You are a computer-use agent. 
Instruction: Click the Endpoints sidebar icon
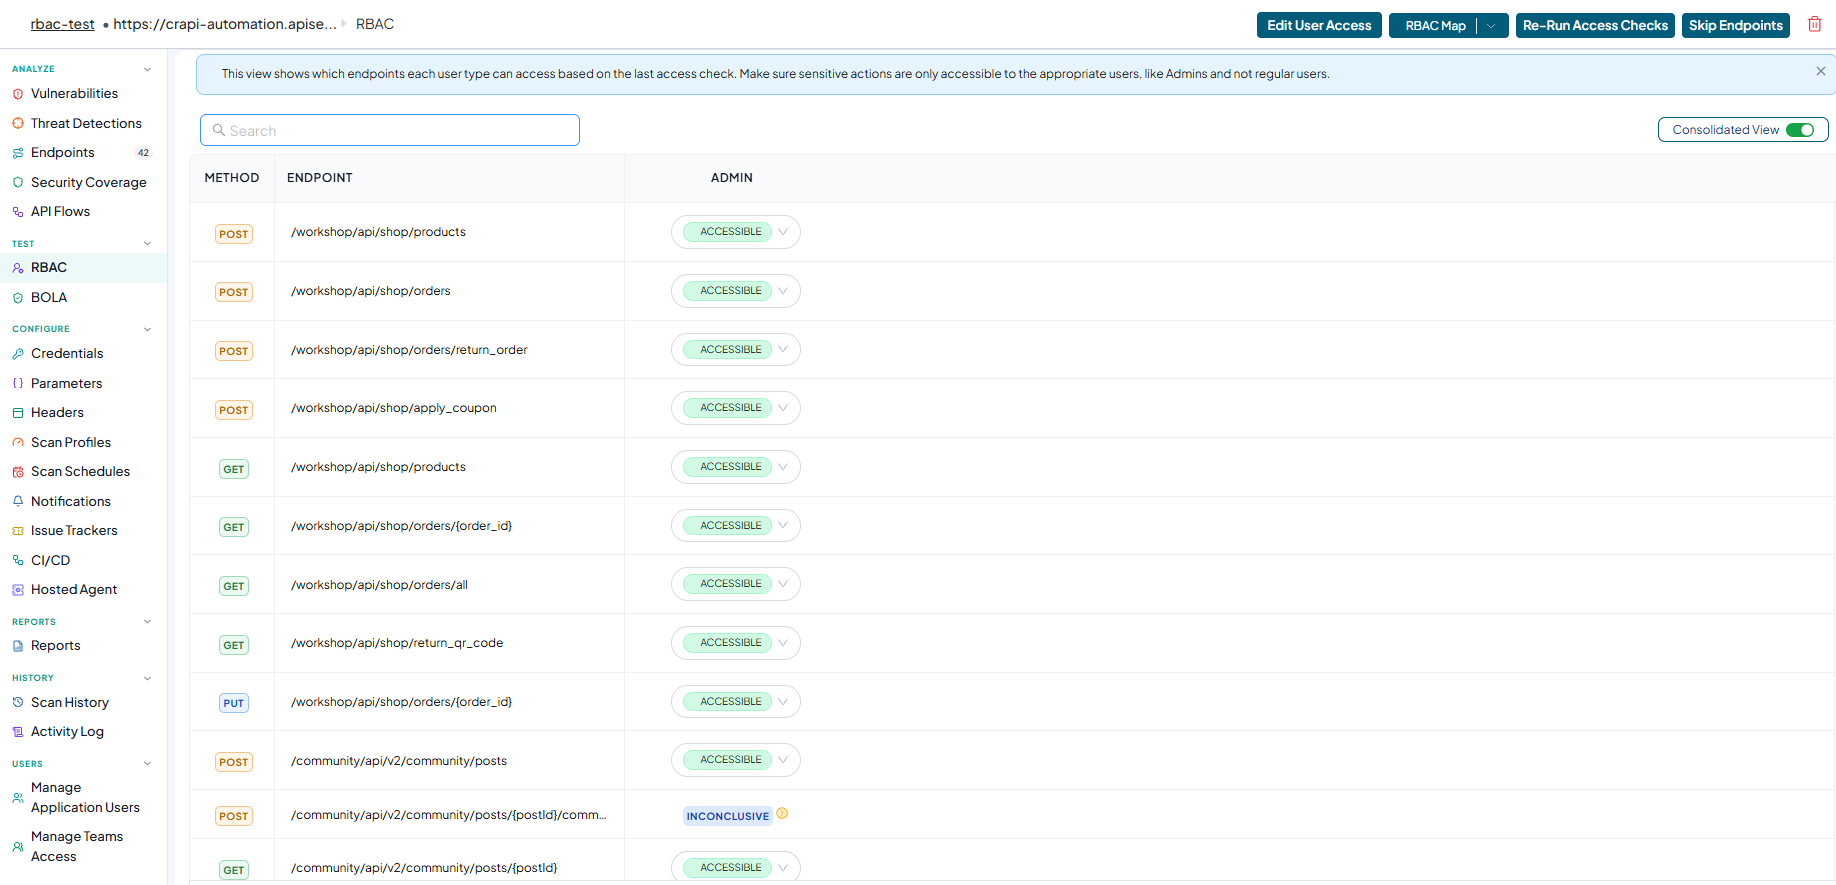(18, 153)
